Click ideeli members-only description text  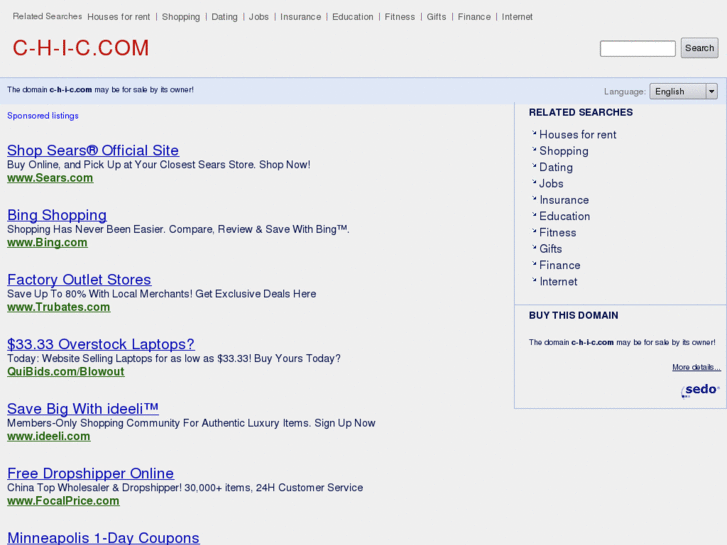[191, 423]
